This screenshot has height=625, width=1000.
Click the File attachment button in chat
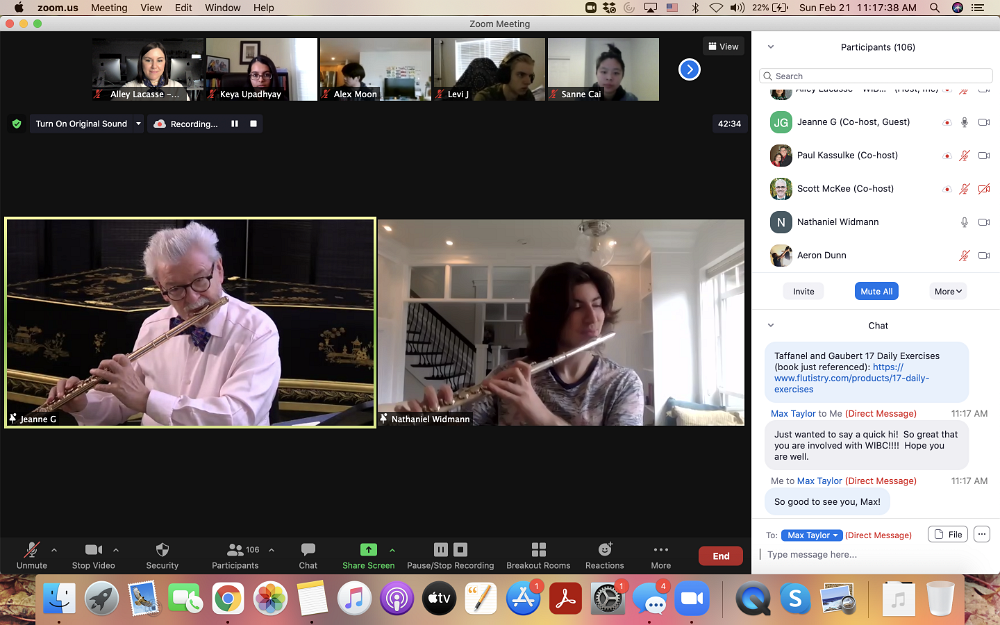point(948,534)
